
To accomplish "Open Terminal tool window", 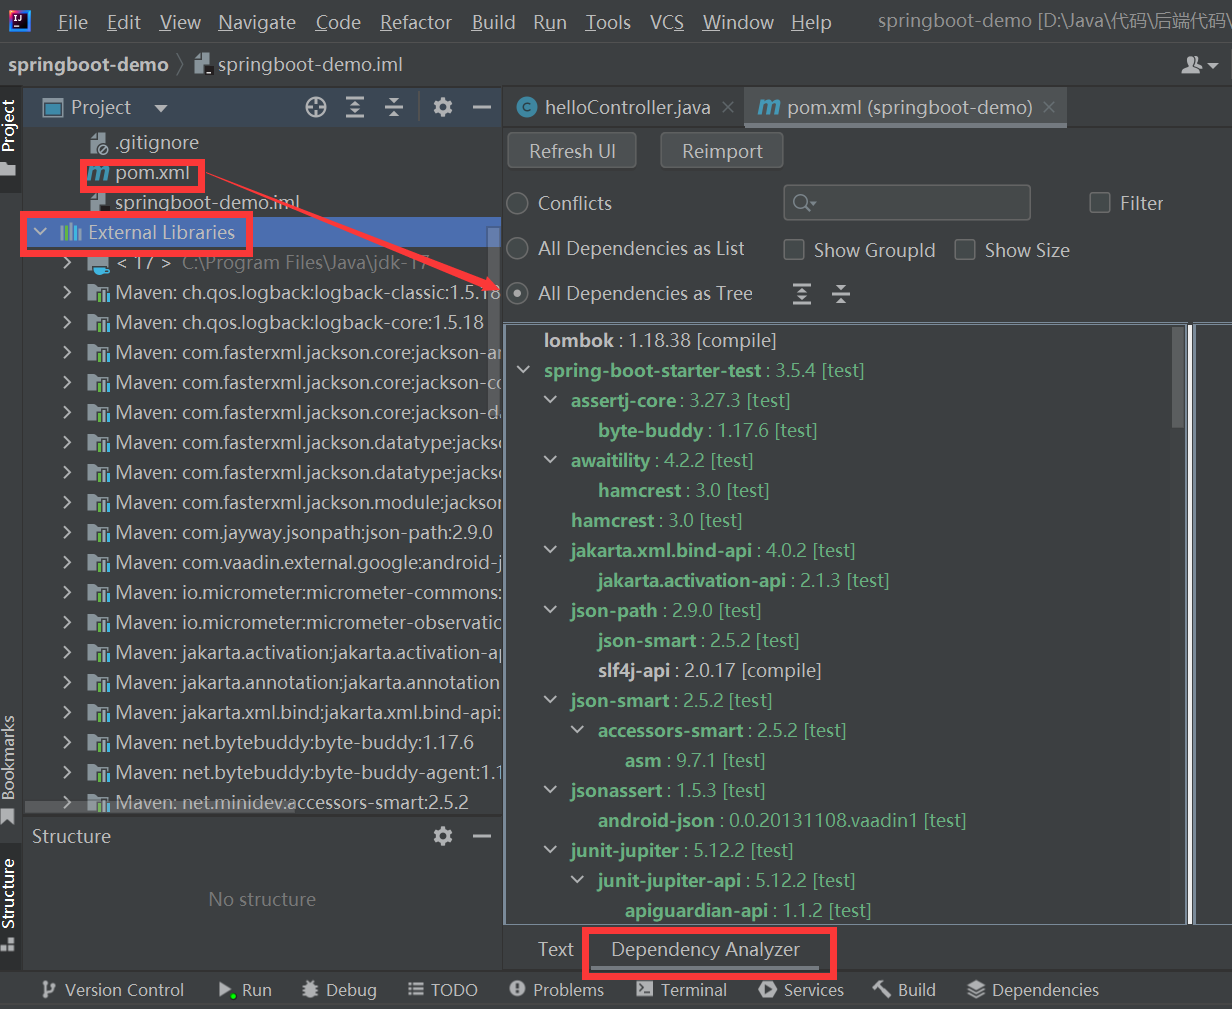I will (x=682, y=990).
